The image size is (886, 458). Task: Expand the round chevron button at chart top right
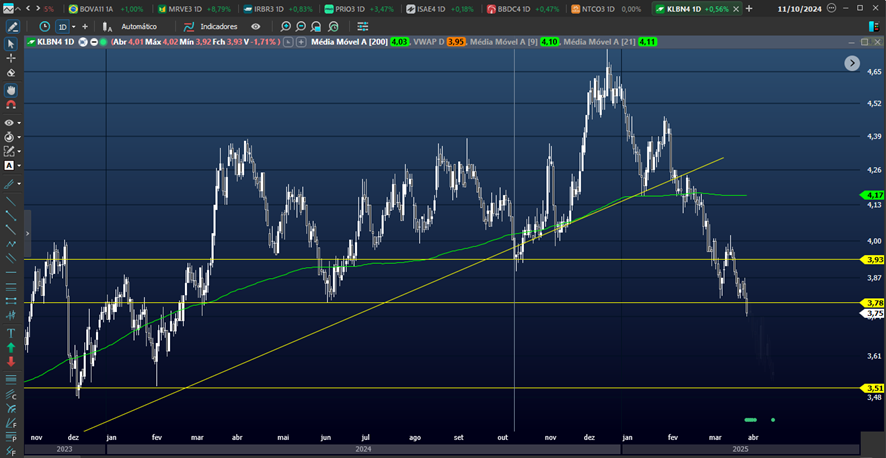tap(851, 62)
